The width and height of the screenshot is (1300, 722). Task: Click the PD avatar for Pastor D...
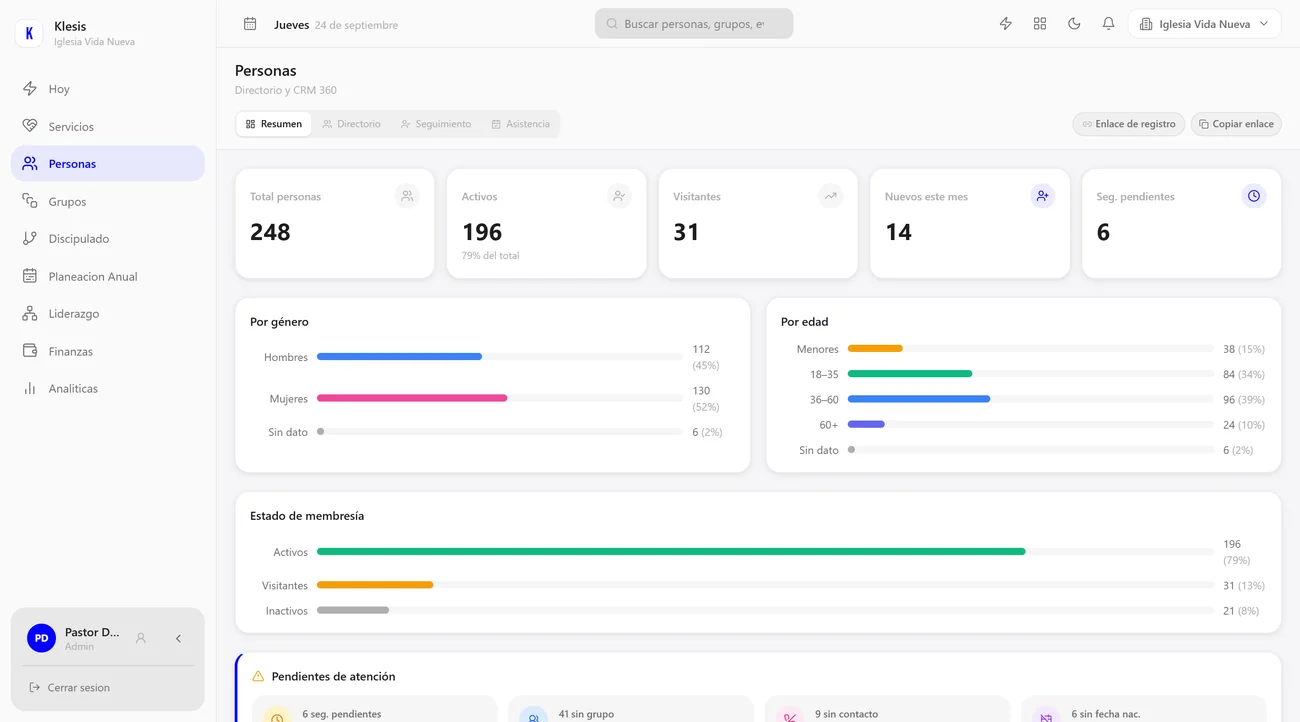[41, 638]
